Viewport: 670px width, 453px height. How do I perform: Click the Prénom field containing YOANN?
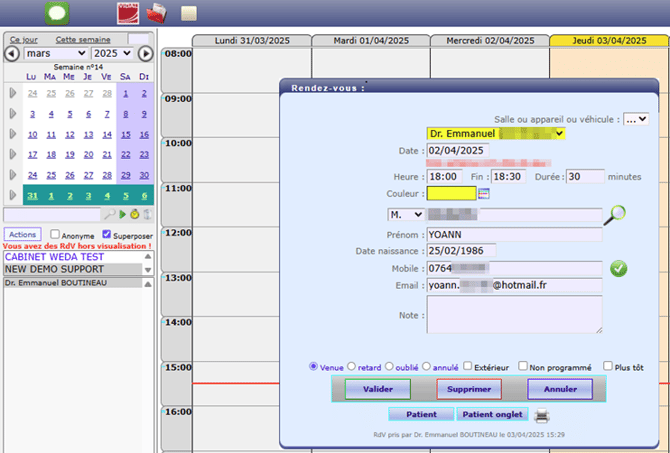tap(514, 235)
